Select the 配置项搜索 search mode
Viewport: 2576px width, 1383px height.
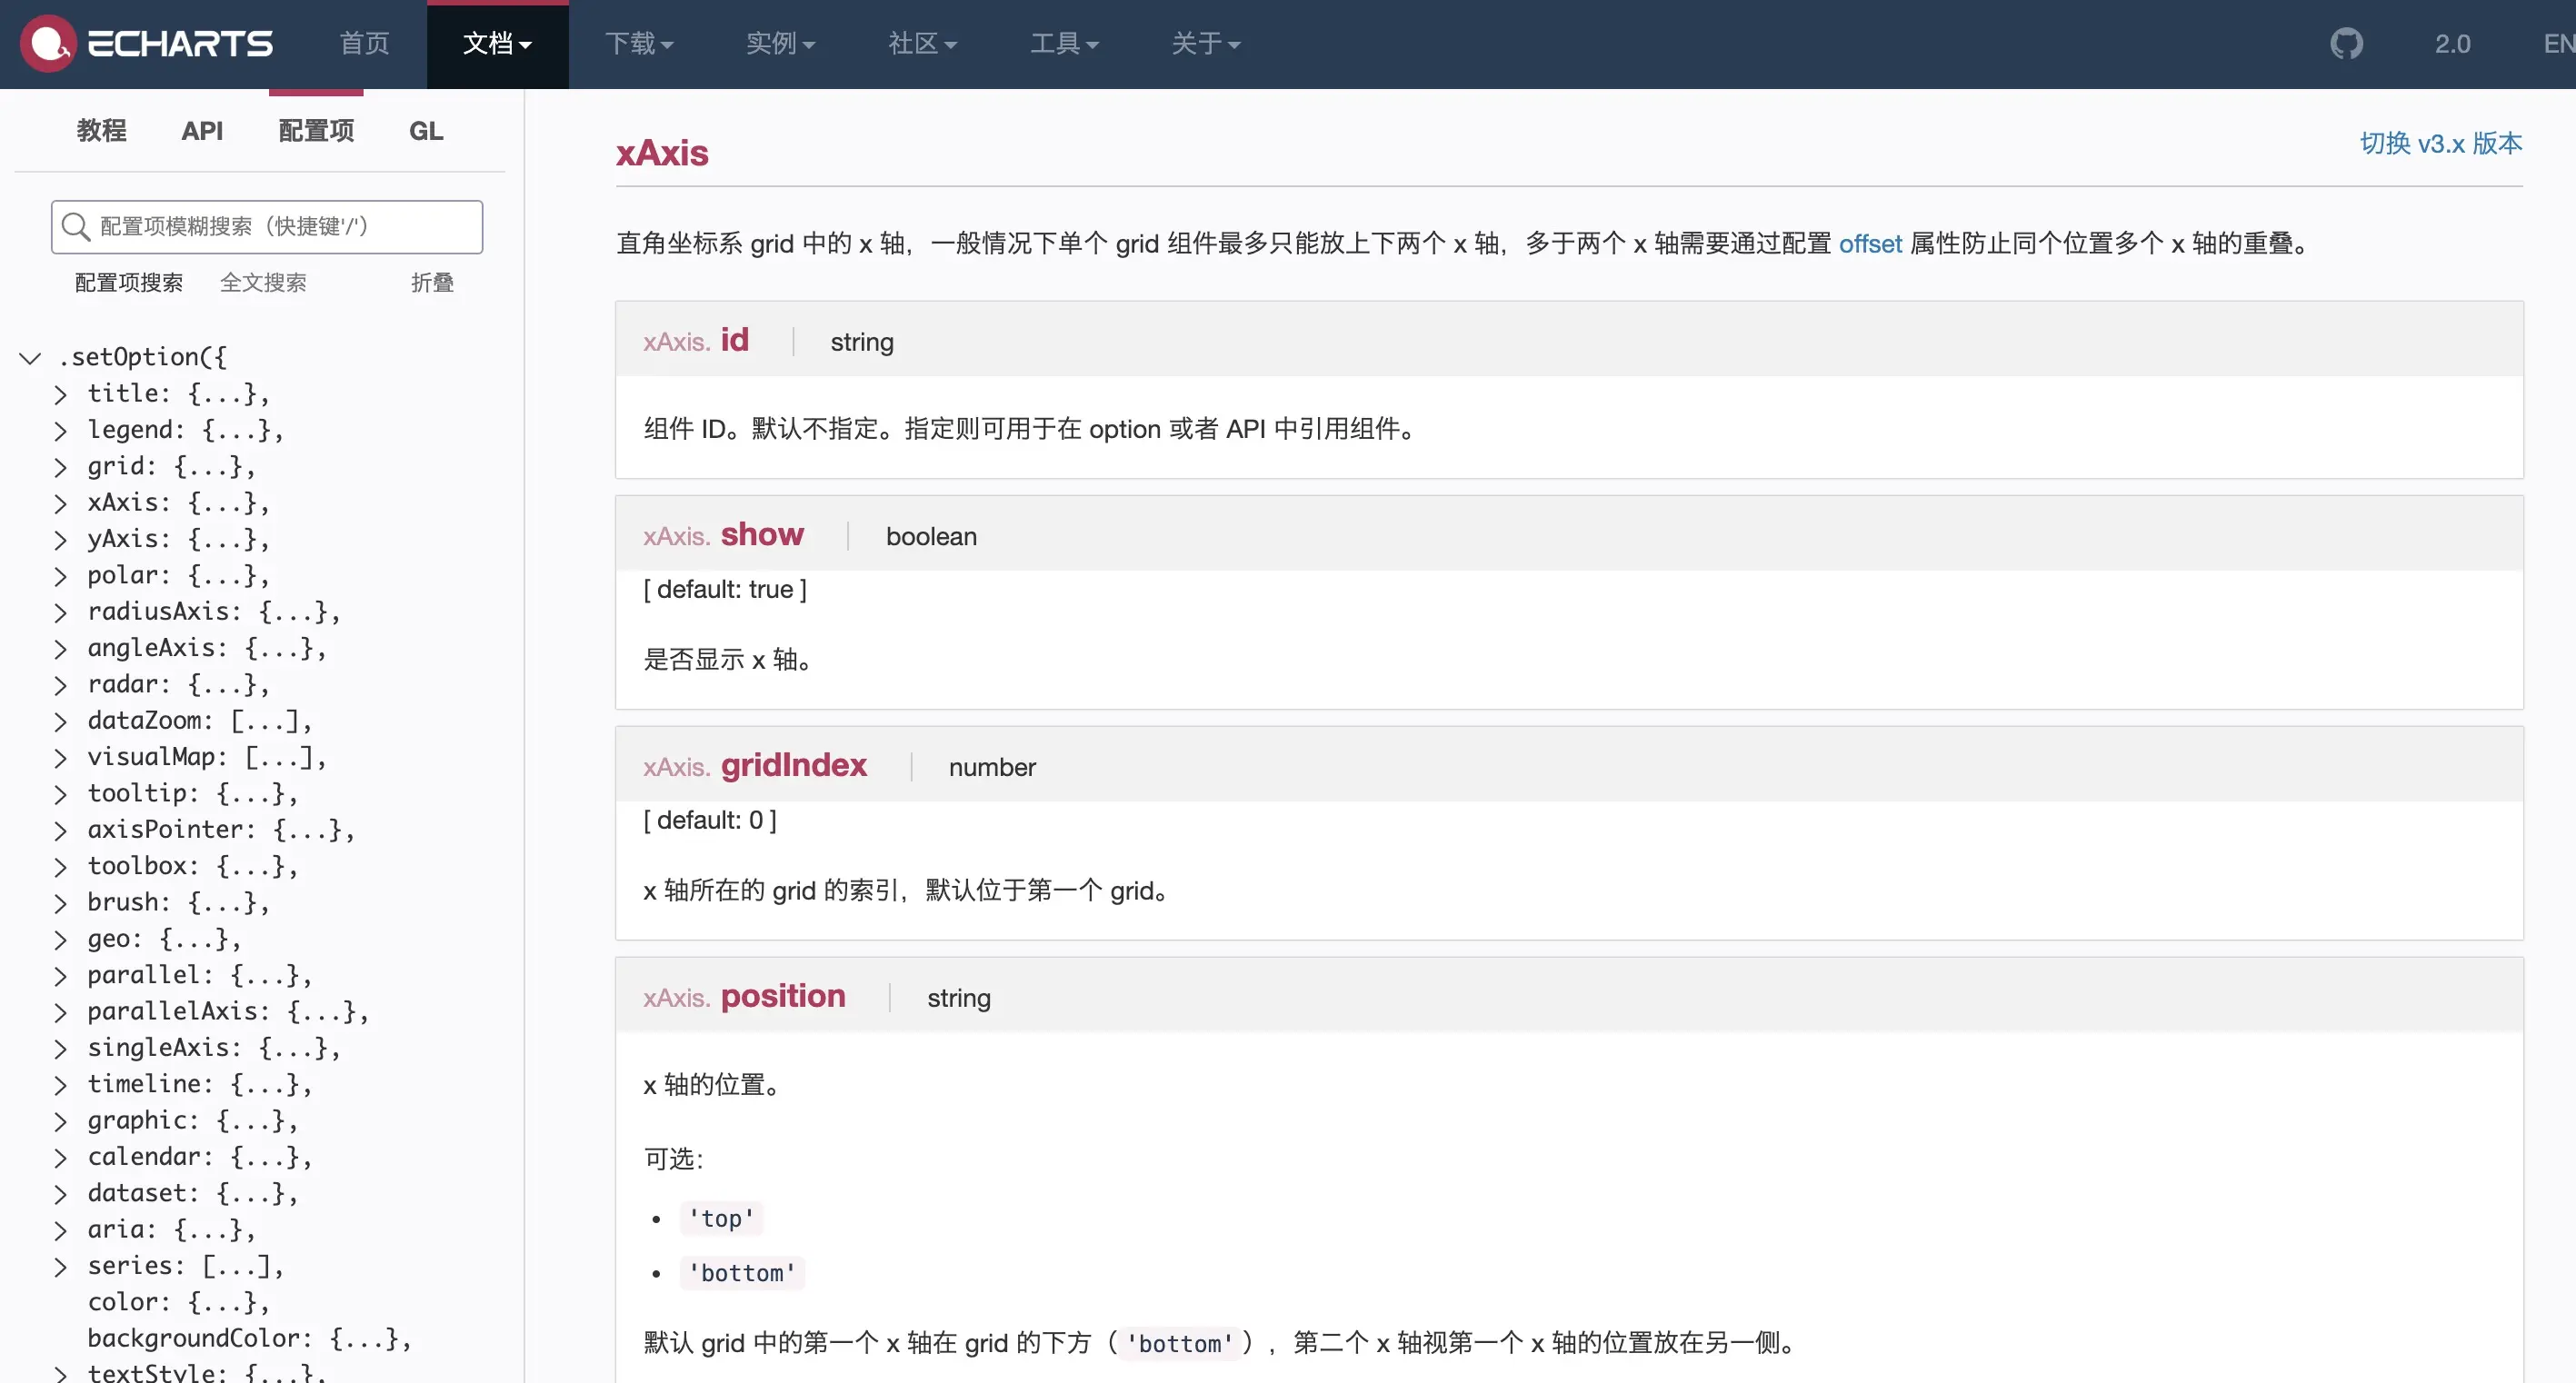(129, 283)
